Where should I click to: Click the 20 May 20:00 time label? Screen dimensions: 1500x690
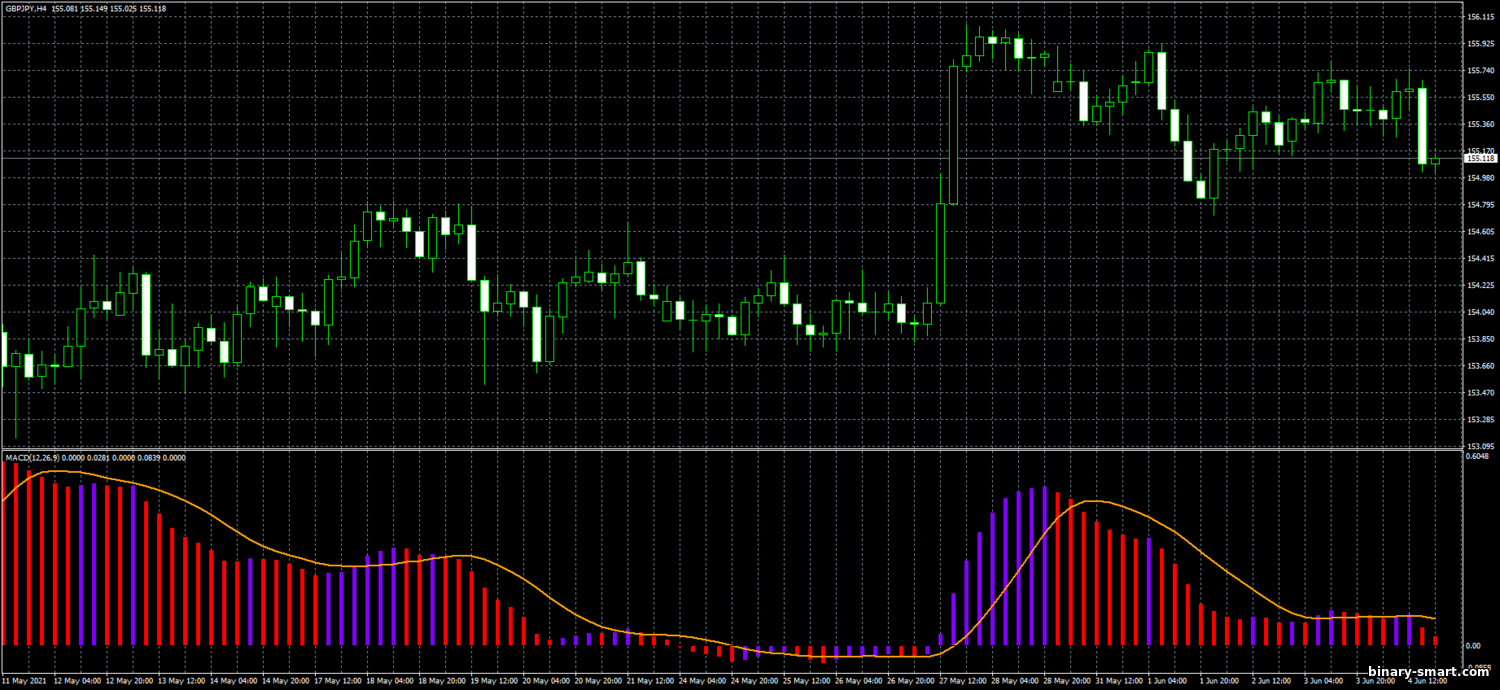[596, 681]
